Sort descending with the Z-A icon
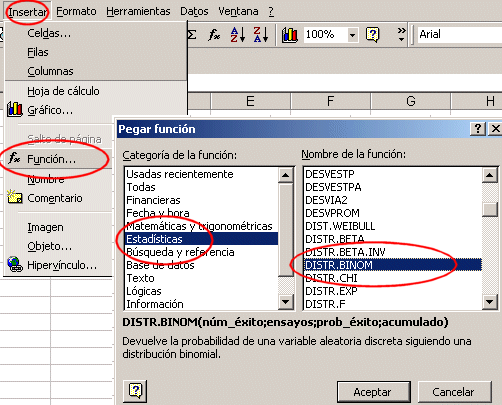The height and width of the screenshot is (405, 502). click(x=261, y=34)
